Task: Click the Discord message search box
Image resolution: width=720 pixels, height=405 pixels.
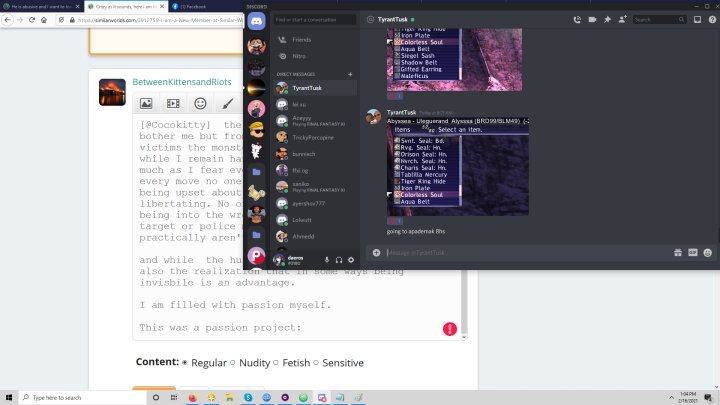Action: [659, 20]
